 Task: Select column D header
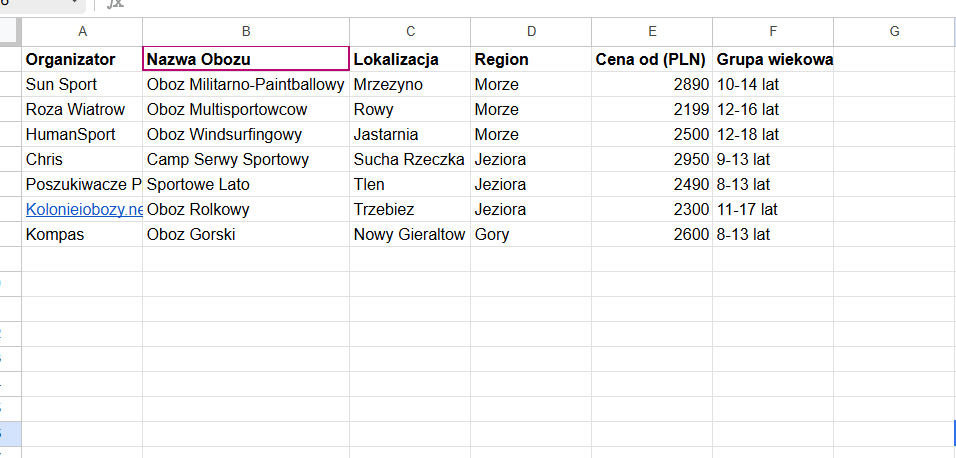coord(531,31)
